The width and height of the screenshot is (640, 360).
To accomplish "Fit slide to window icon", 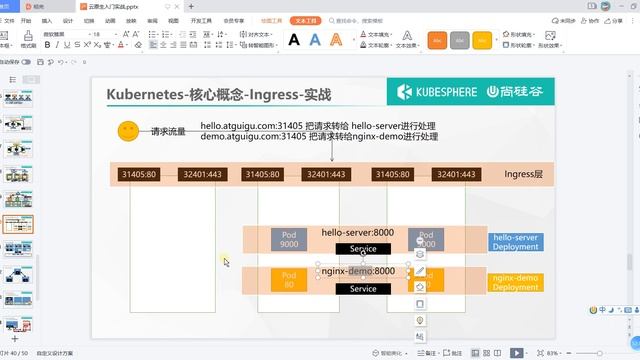I will [540, 353].
